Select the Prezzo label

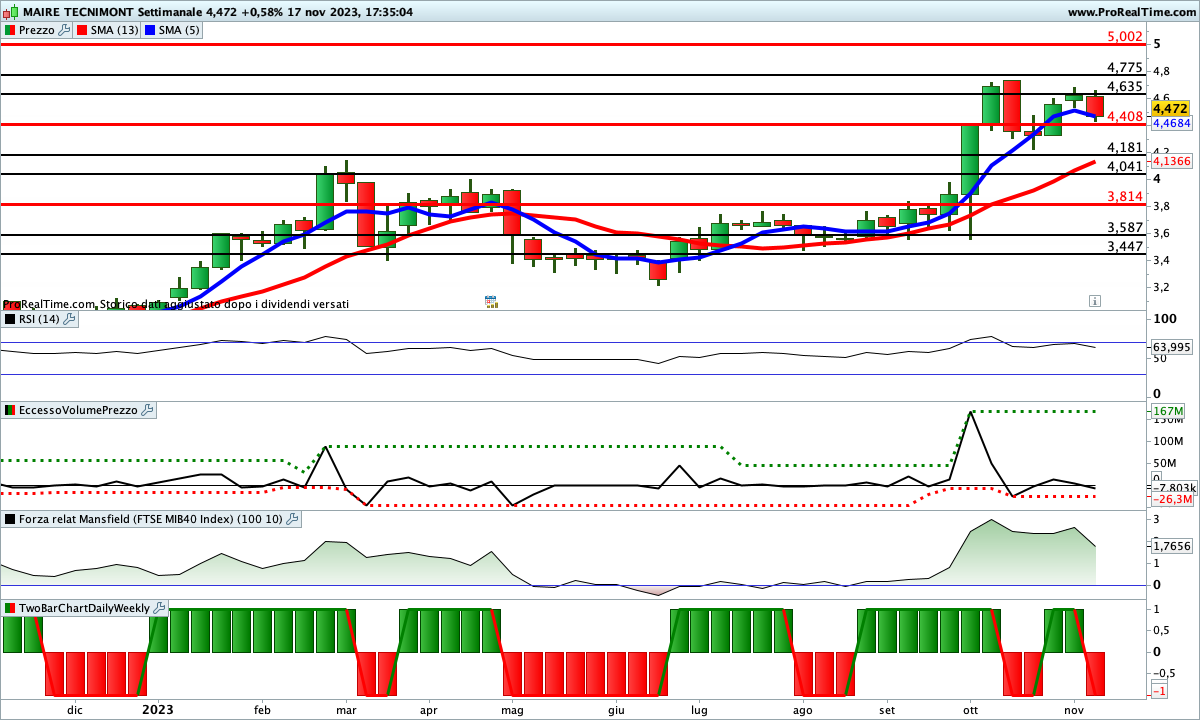point(38,30)
